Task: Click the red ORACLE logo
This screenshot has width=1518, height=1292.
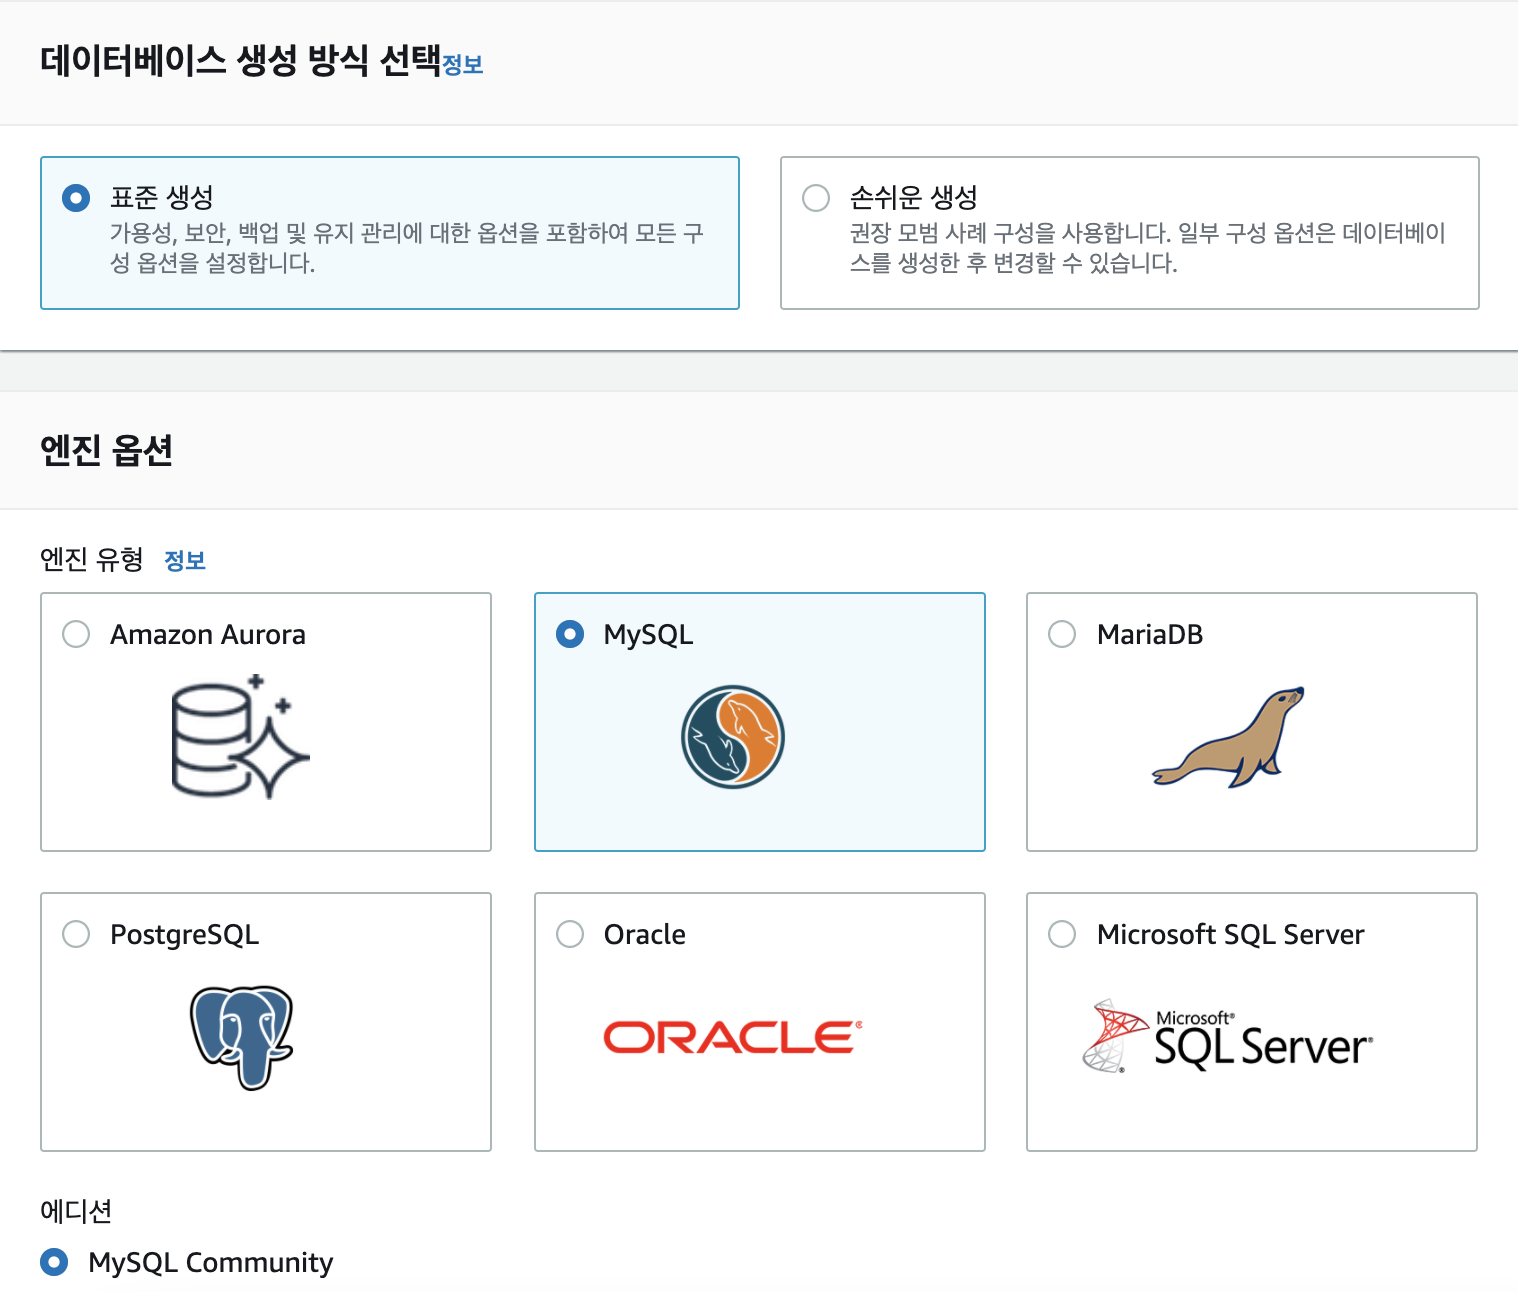Action: (733, 1037)
